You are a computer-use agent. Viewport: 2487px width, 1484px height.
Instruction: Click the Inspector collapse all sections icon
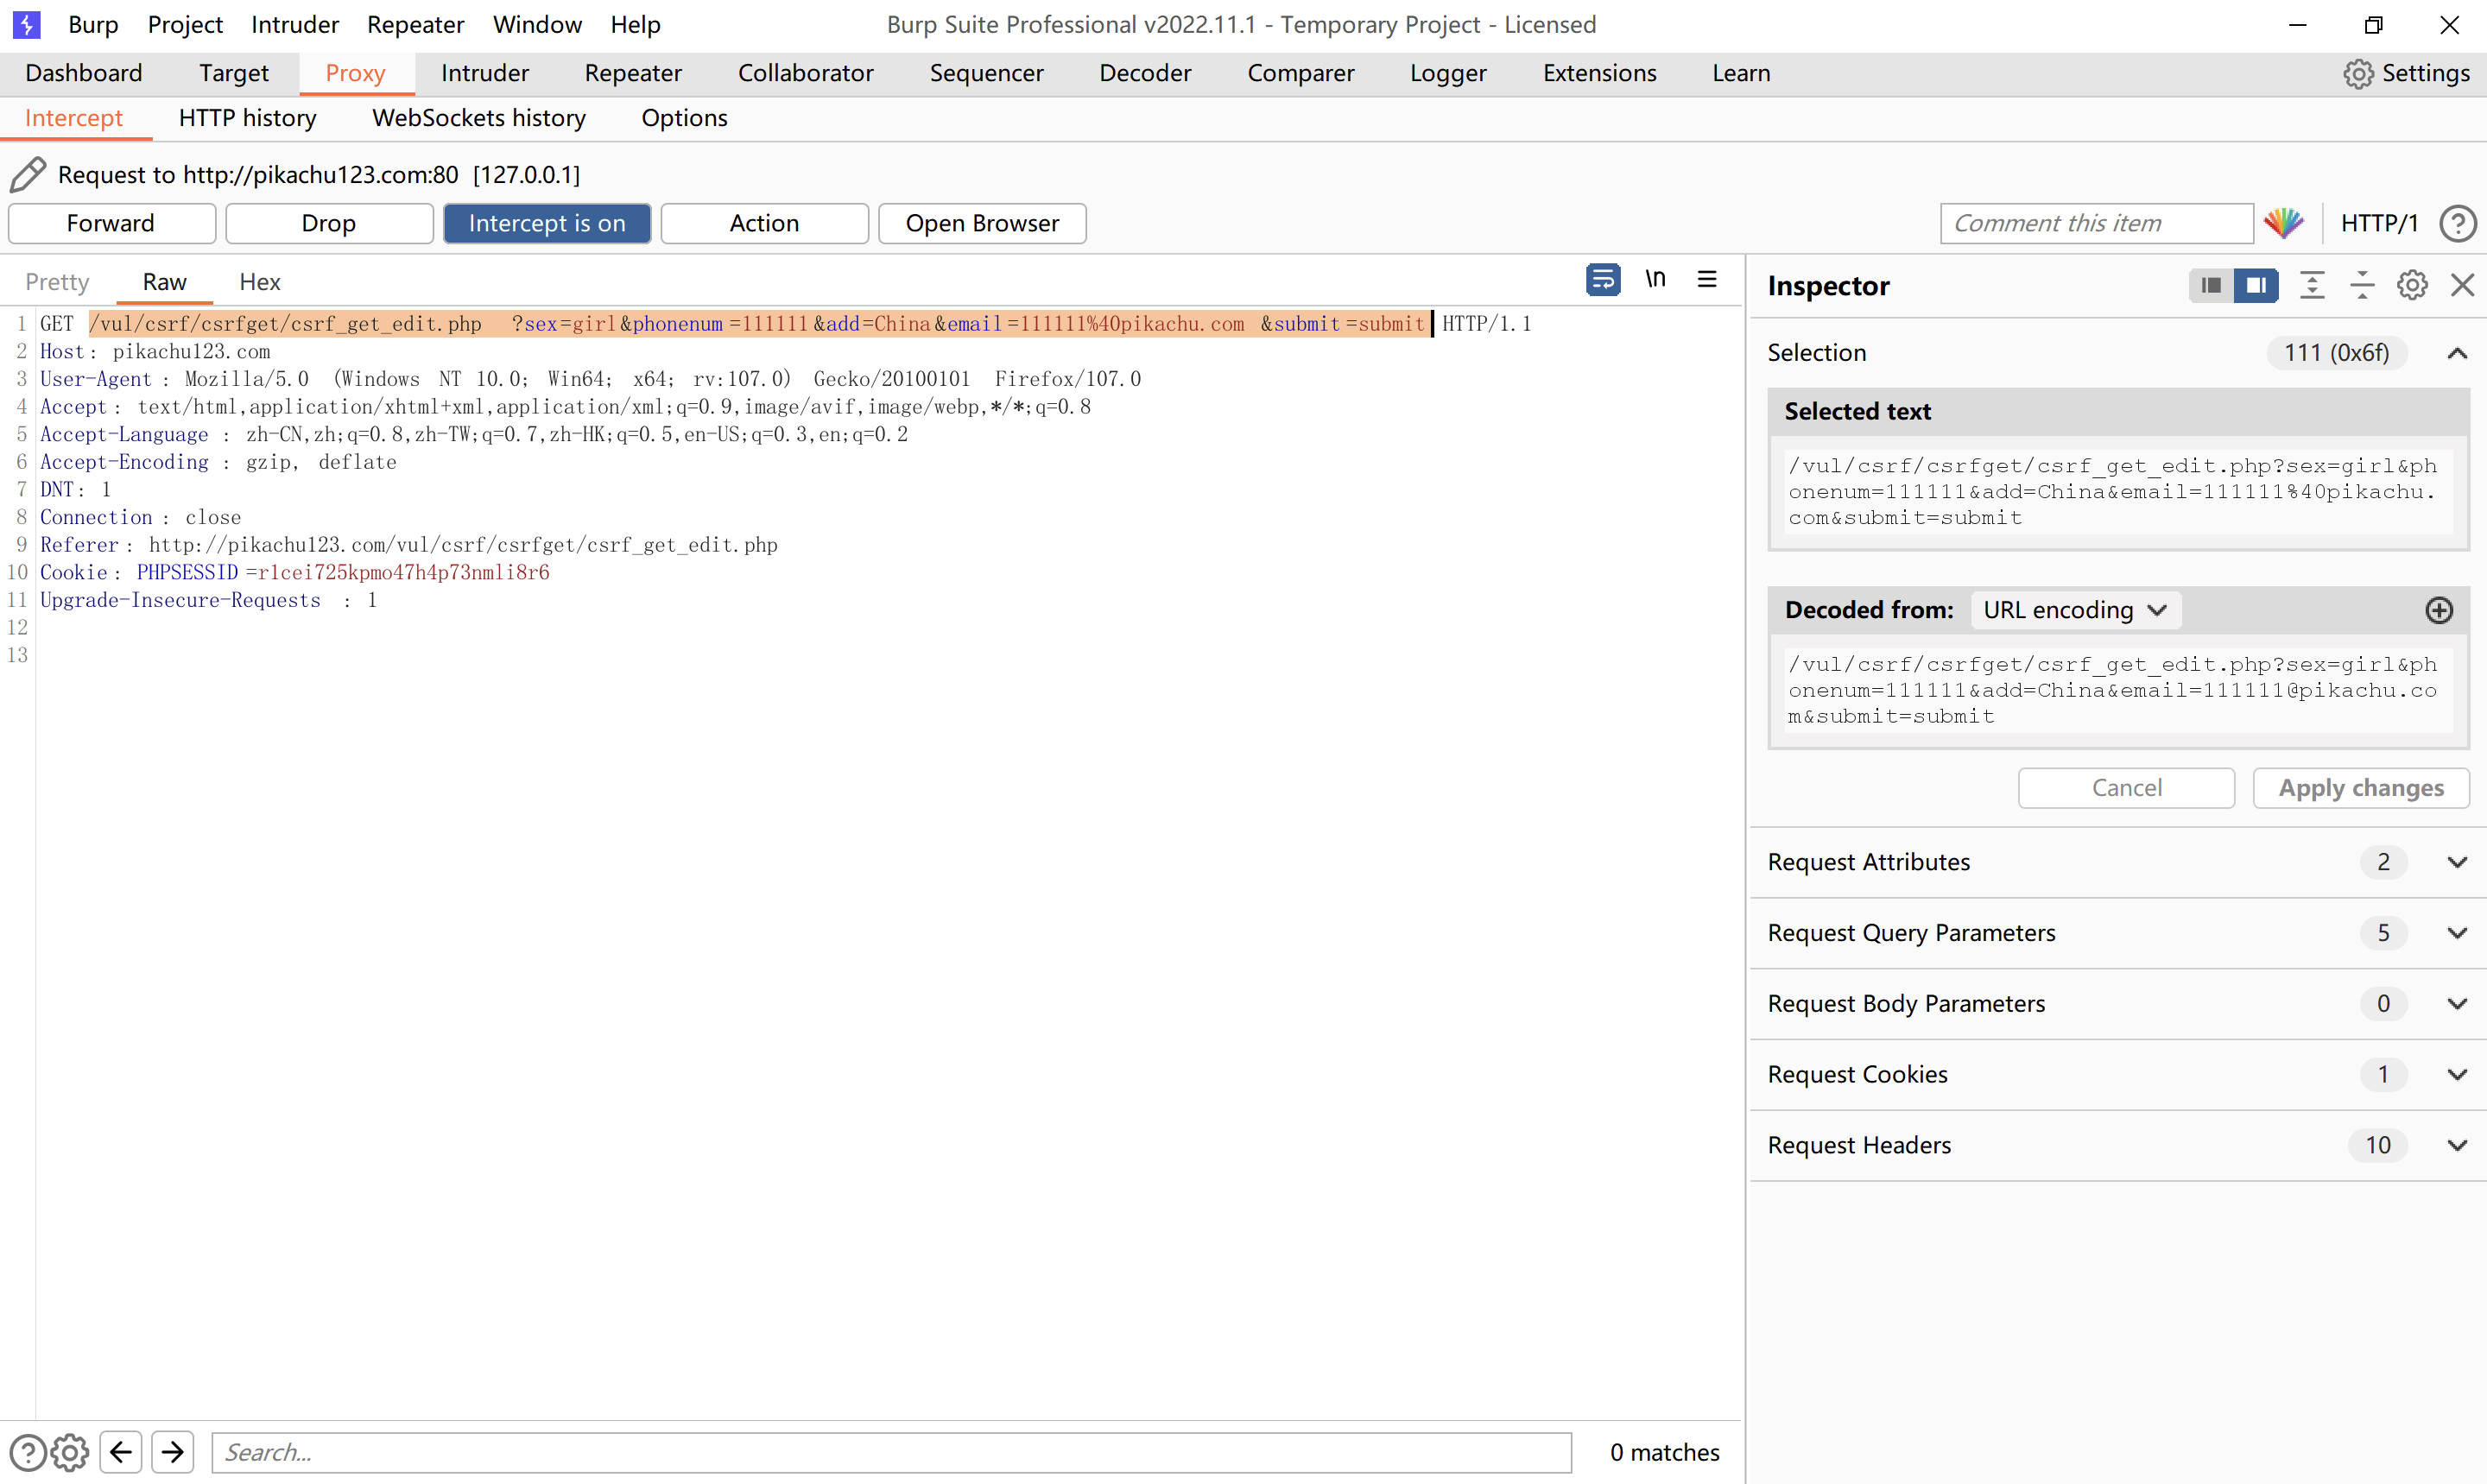pos(2361,286)
